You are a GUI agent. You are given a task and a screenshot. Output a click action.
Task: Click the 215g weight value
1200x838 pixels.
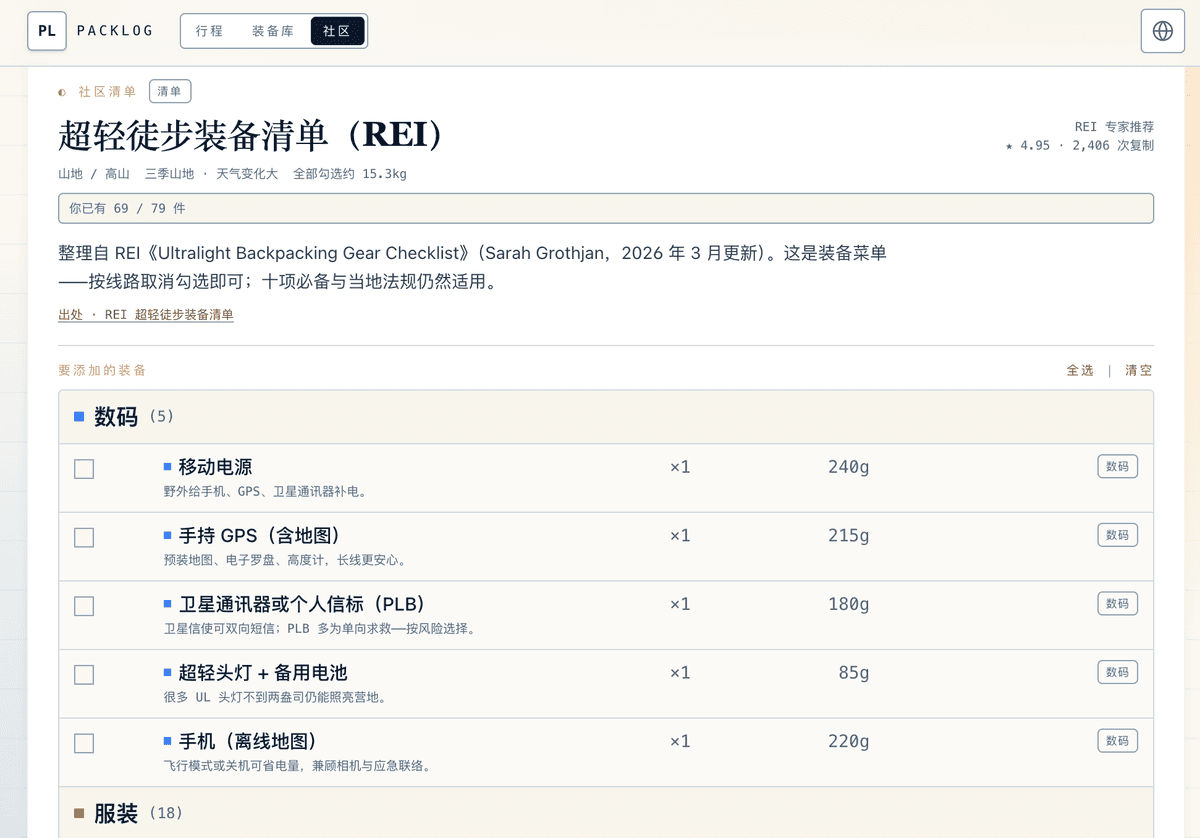(x=848, y=536)
